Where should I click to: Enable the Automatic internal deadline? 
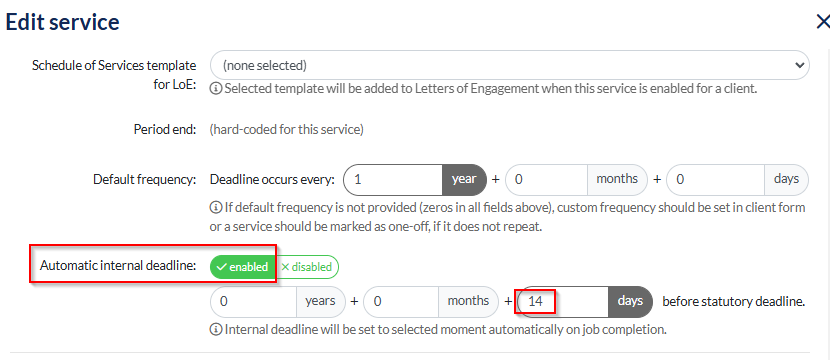click(x=243, y=267)
